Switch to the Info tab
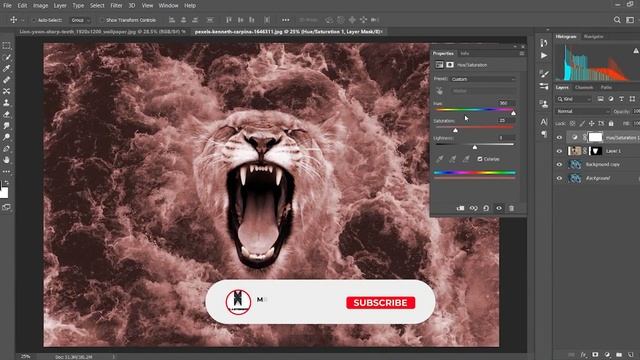This screenshot has width=640, height=360. 464,53
